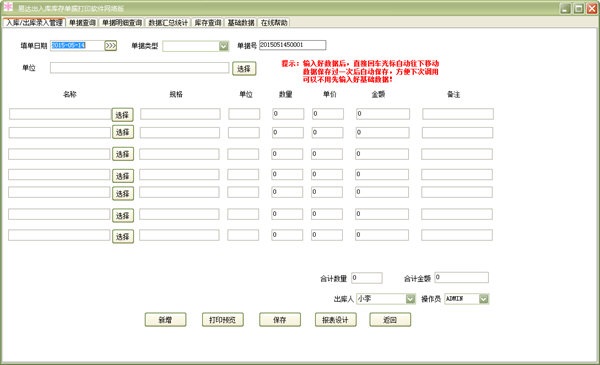Click the first row 单价 field
600x365 pixels.
(x=328, y=114)
